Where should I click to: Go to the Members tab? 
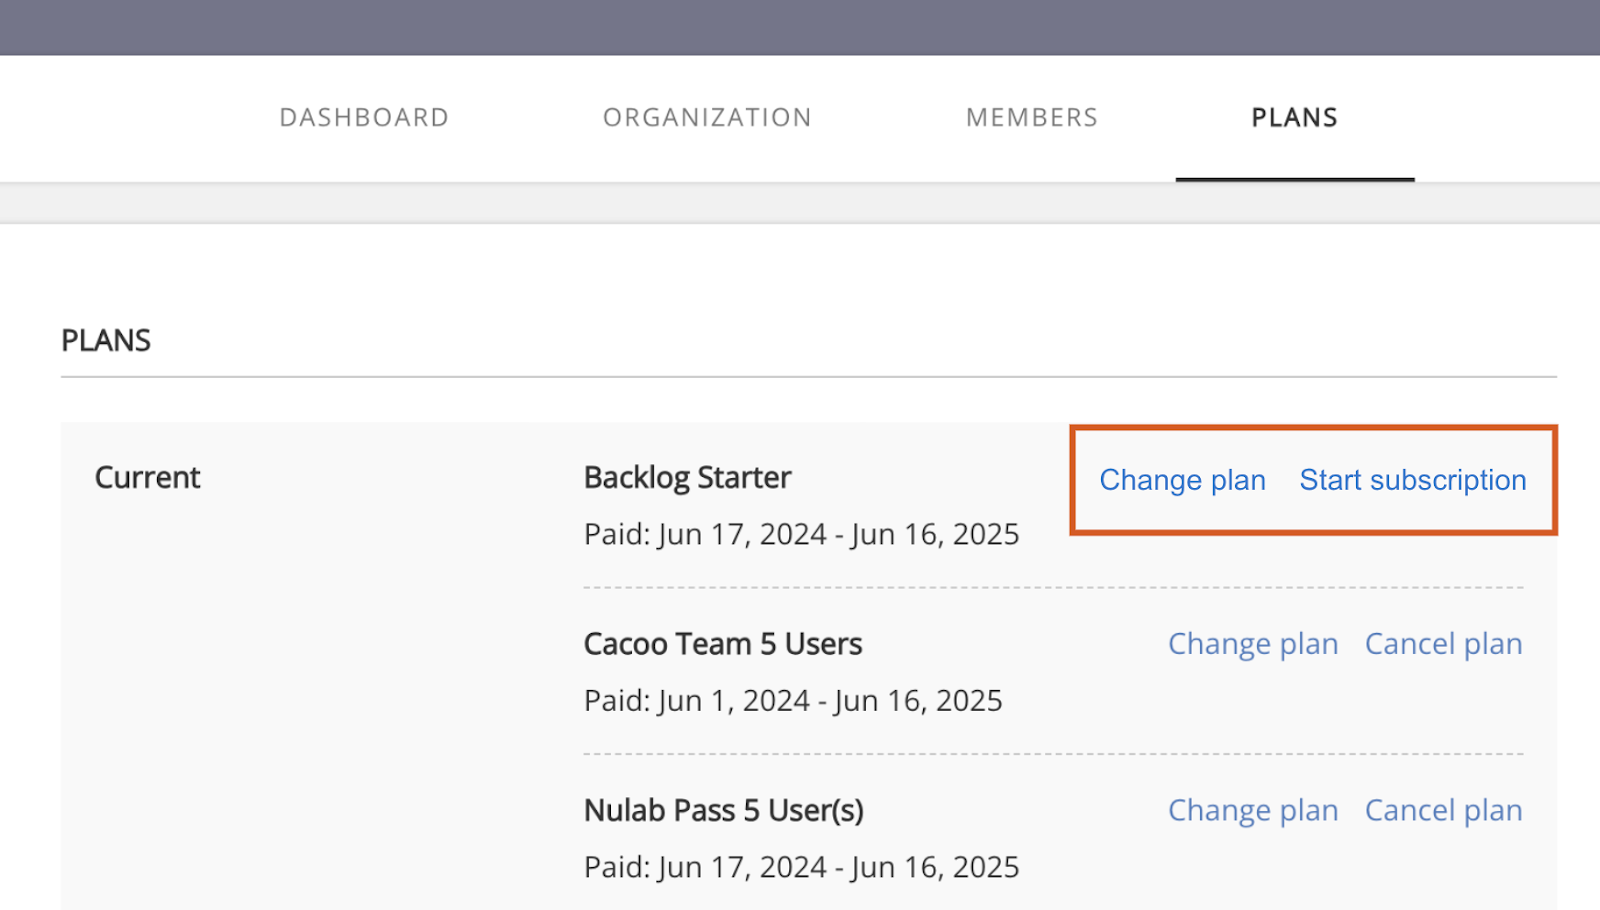pos(1032,118)
